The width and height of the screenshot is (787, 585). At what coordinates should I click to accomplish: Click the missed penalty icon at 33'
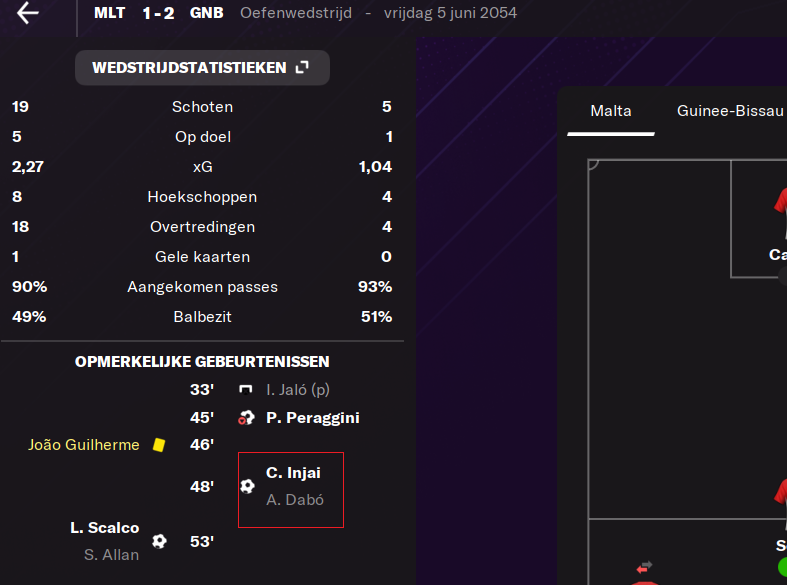pos(245,389)
